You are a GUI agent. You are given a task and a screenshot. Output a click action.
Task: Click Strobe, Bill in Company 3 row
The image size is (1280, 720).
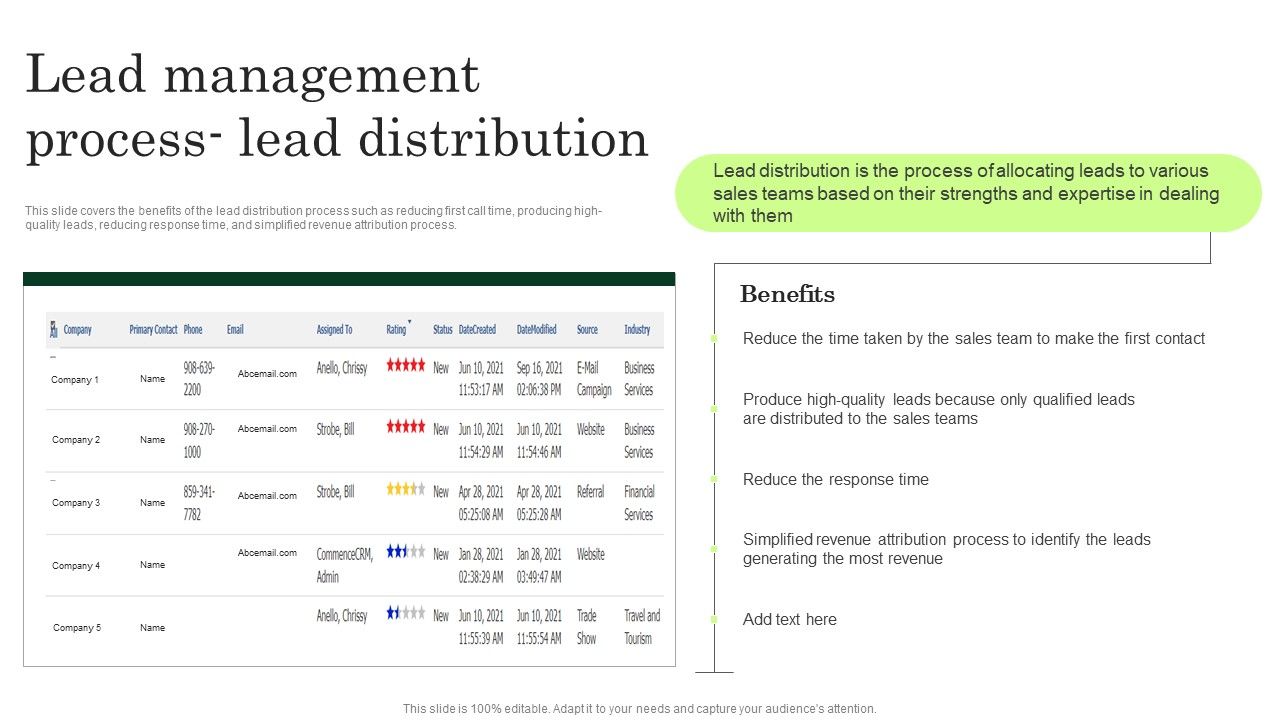tap(335, 492)
